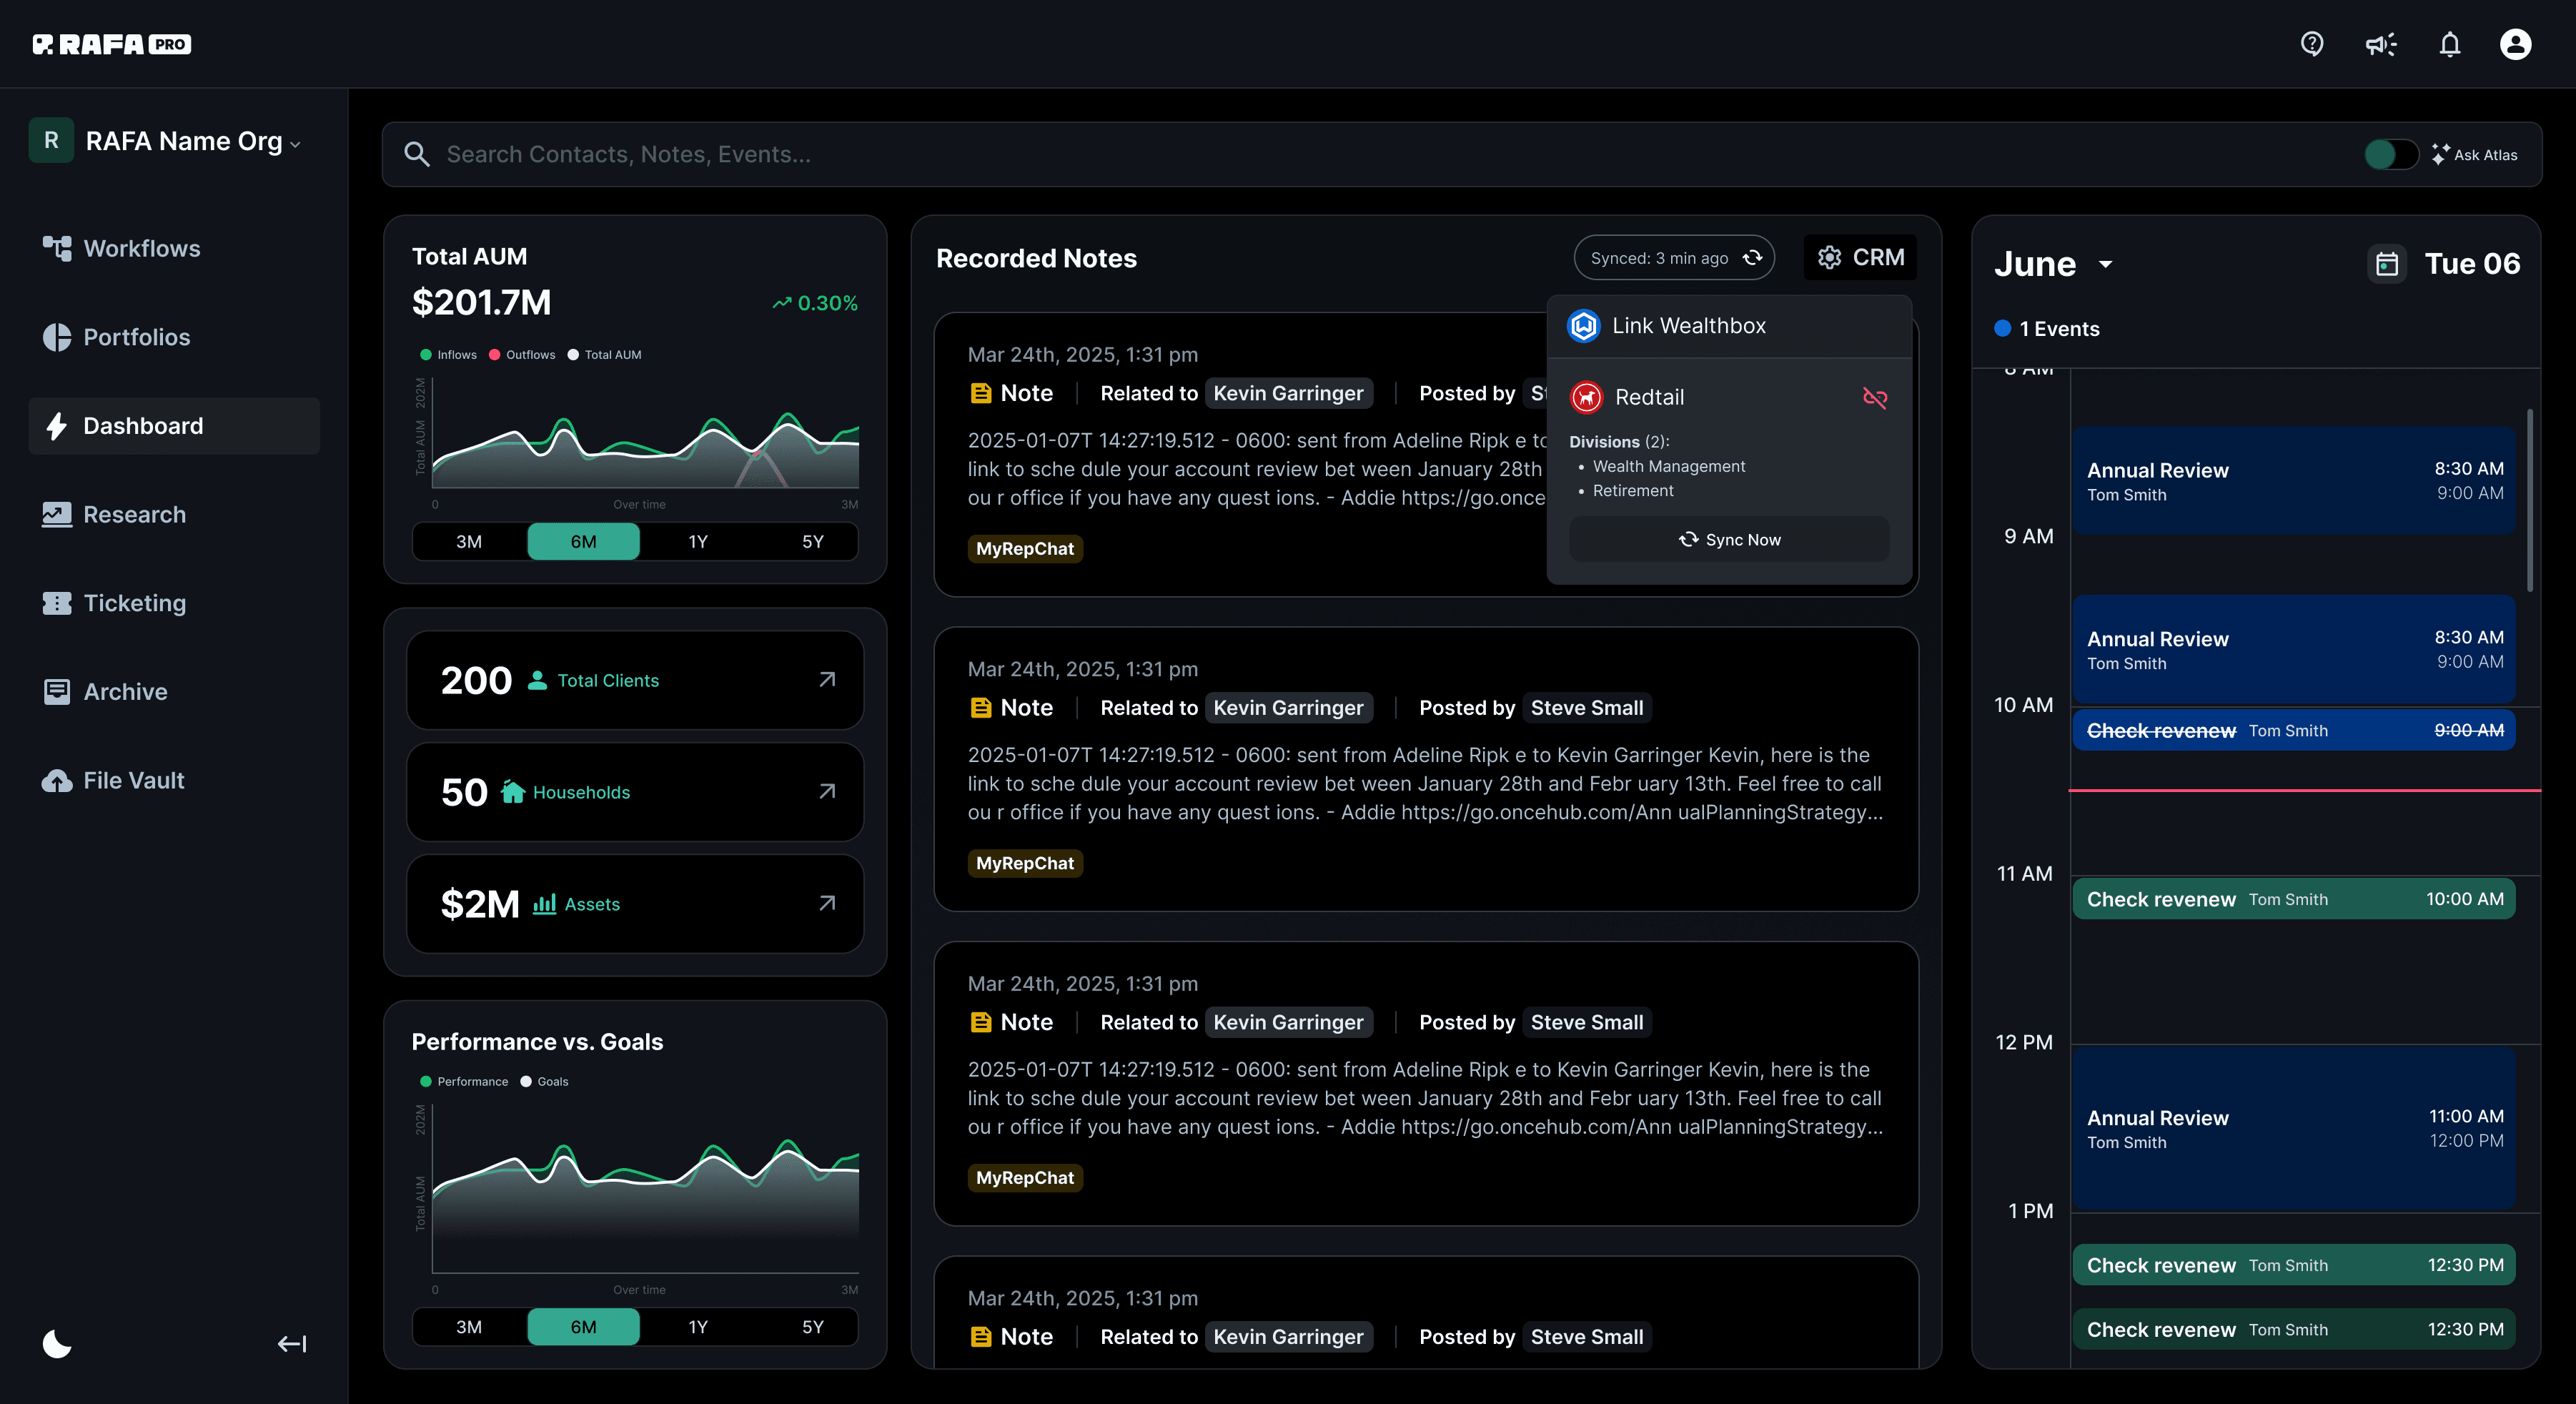Collapse the sidebar with the arrow icon
2576x1404 pixels.
point(291,1344)
